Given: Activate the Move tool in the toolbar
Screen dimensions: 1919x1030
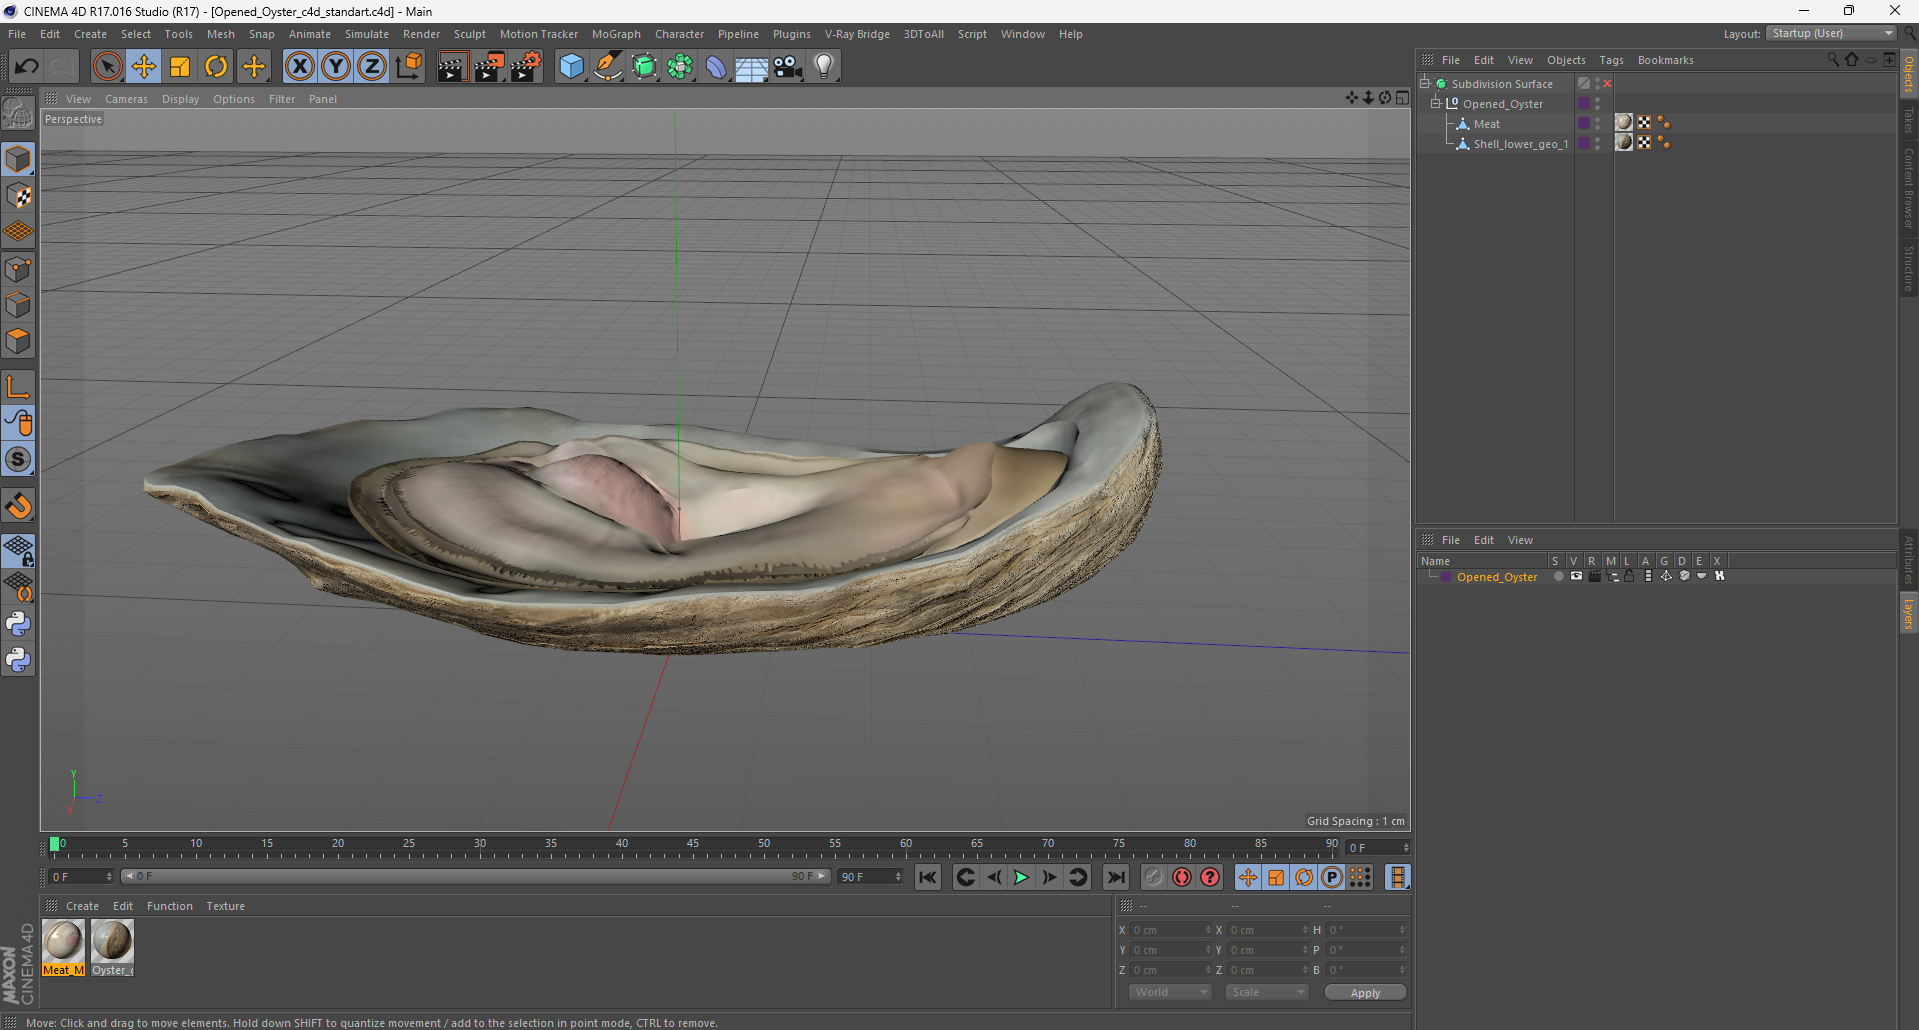Looking at the screenshot, I should coord(144,67).
